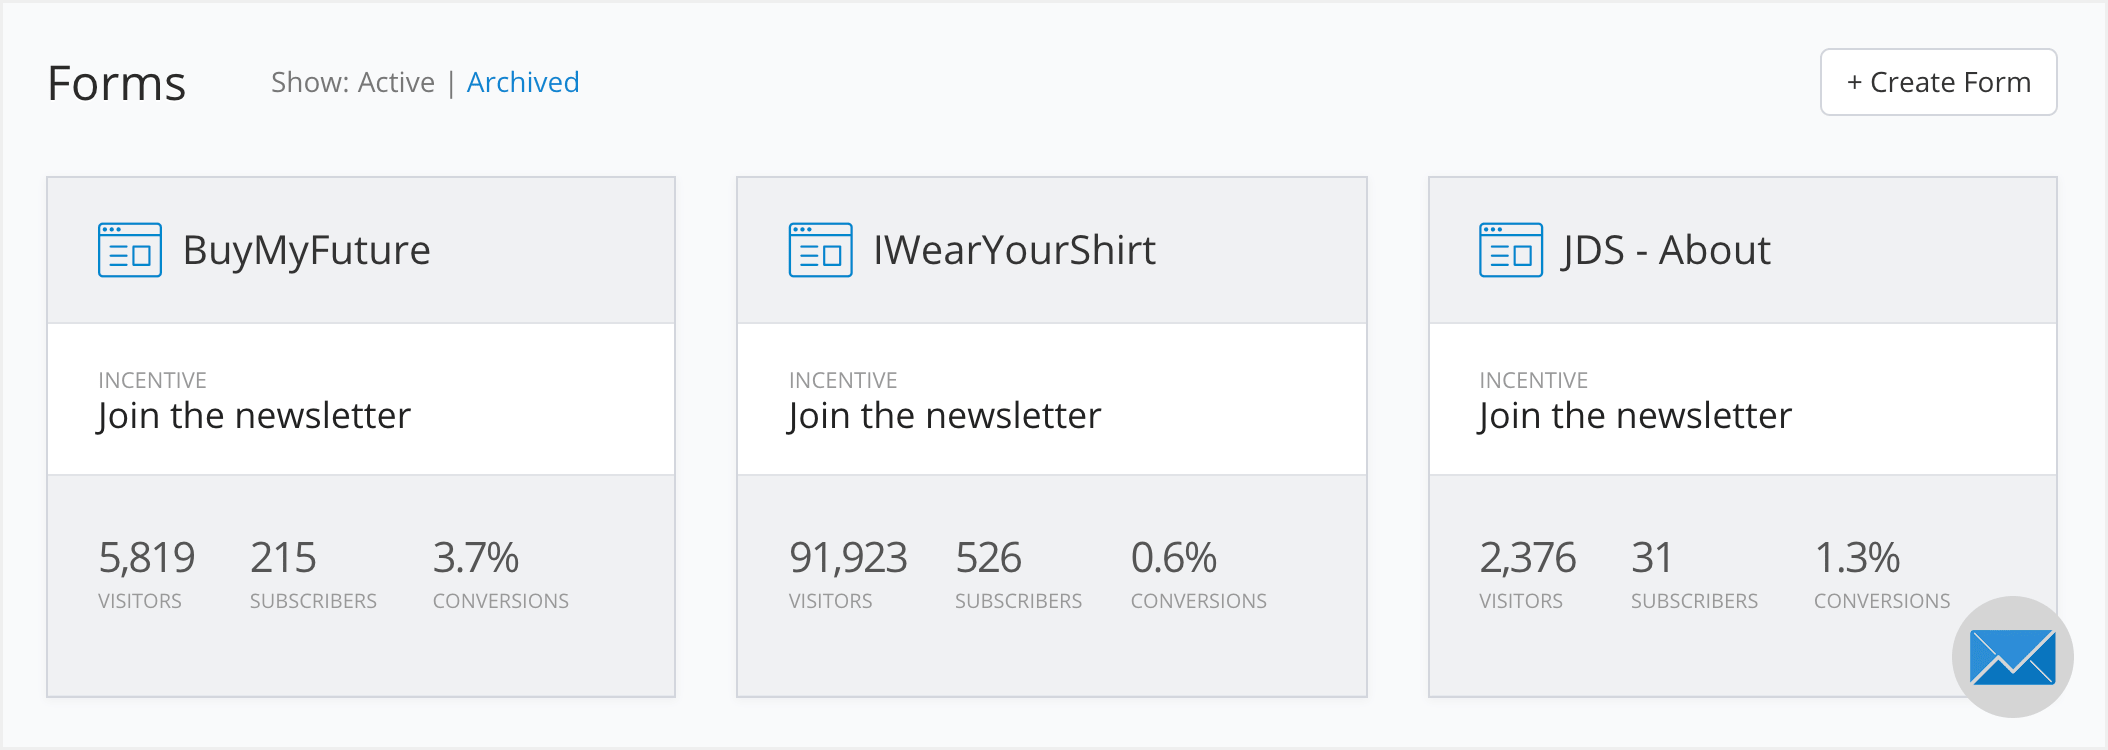This screenshot has width=2108, height=750.
Task: Click the 2,376 visitors stat on JDS - About
Action: point(1526,558)
